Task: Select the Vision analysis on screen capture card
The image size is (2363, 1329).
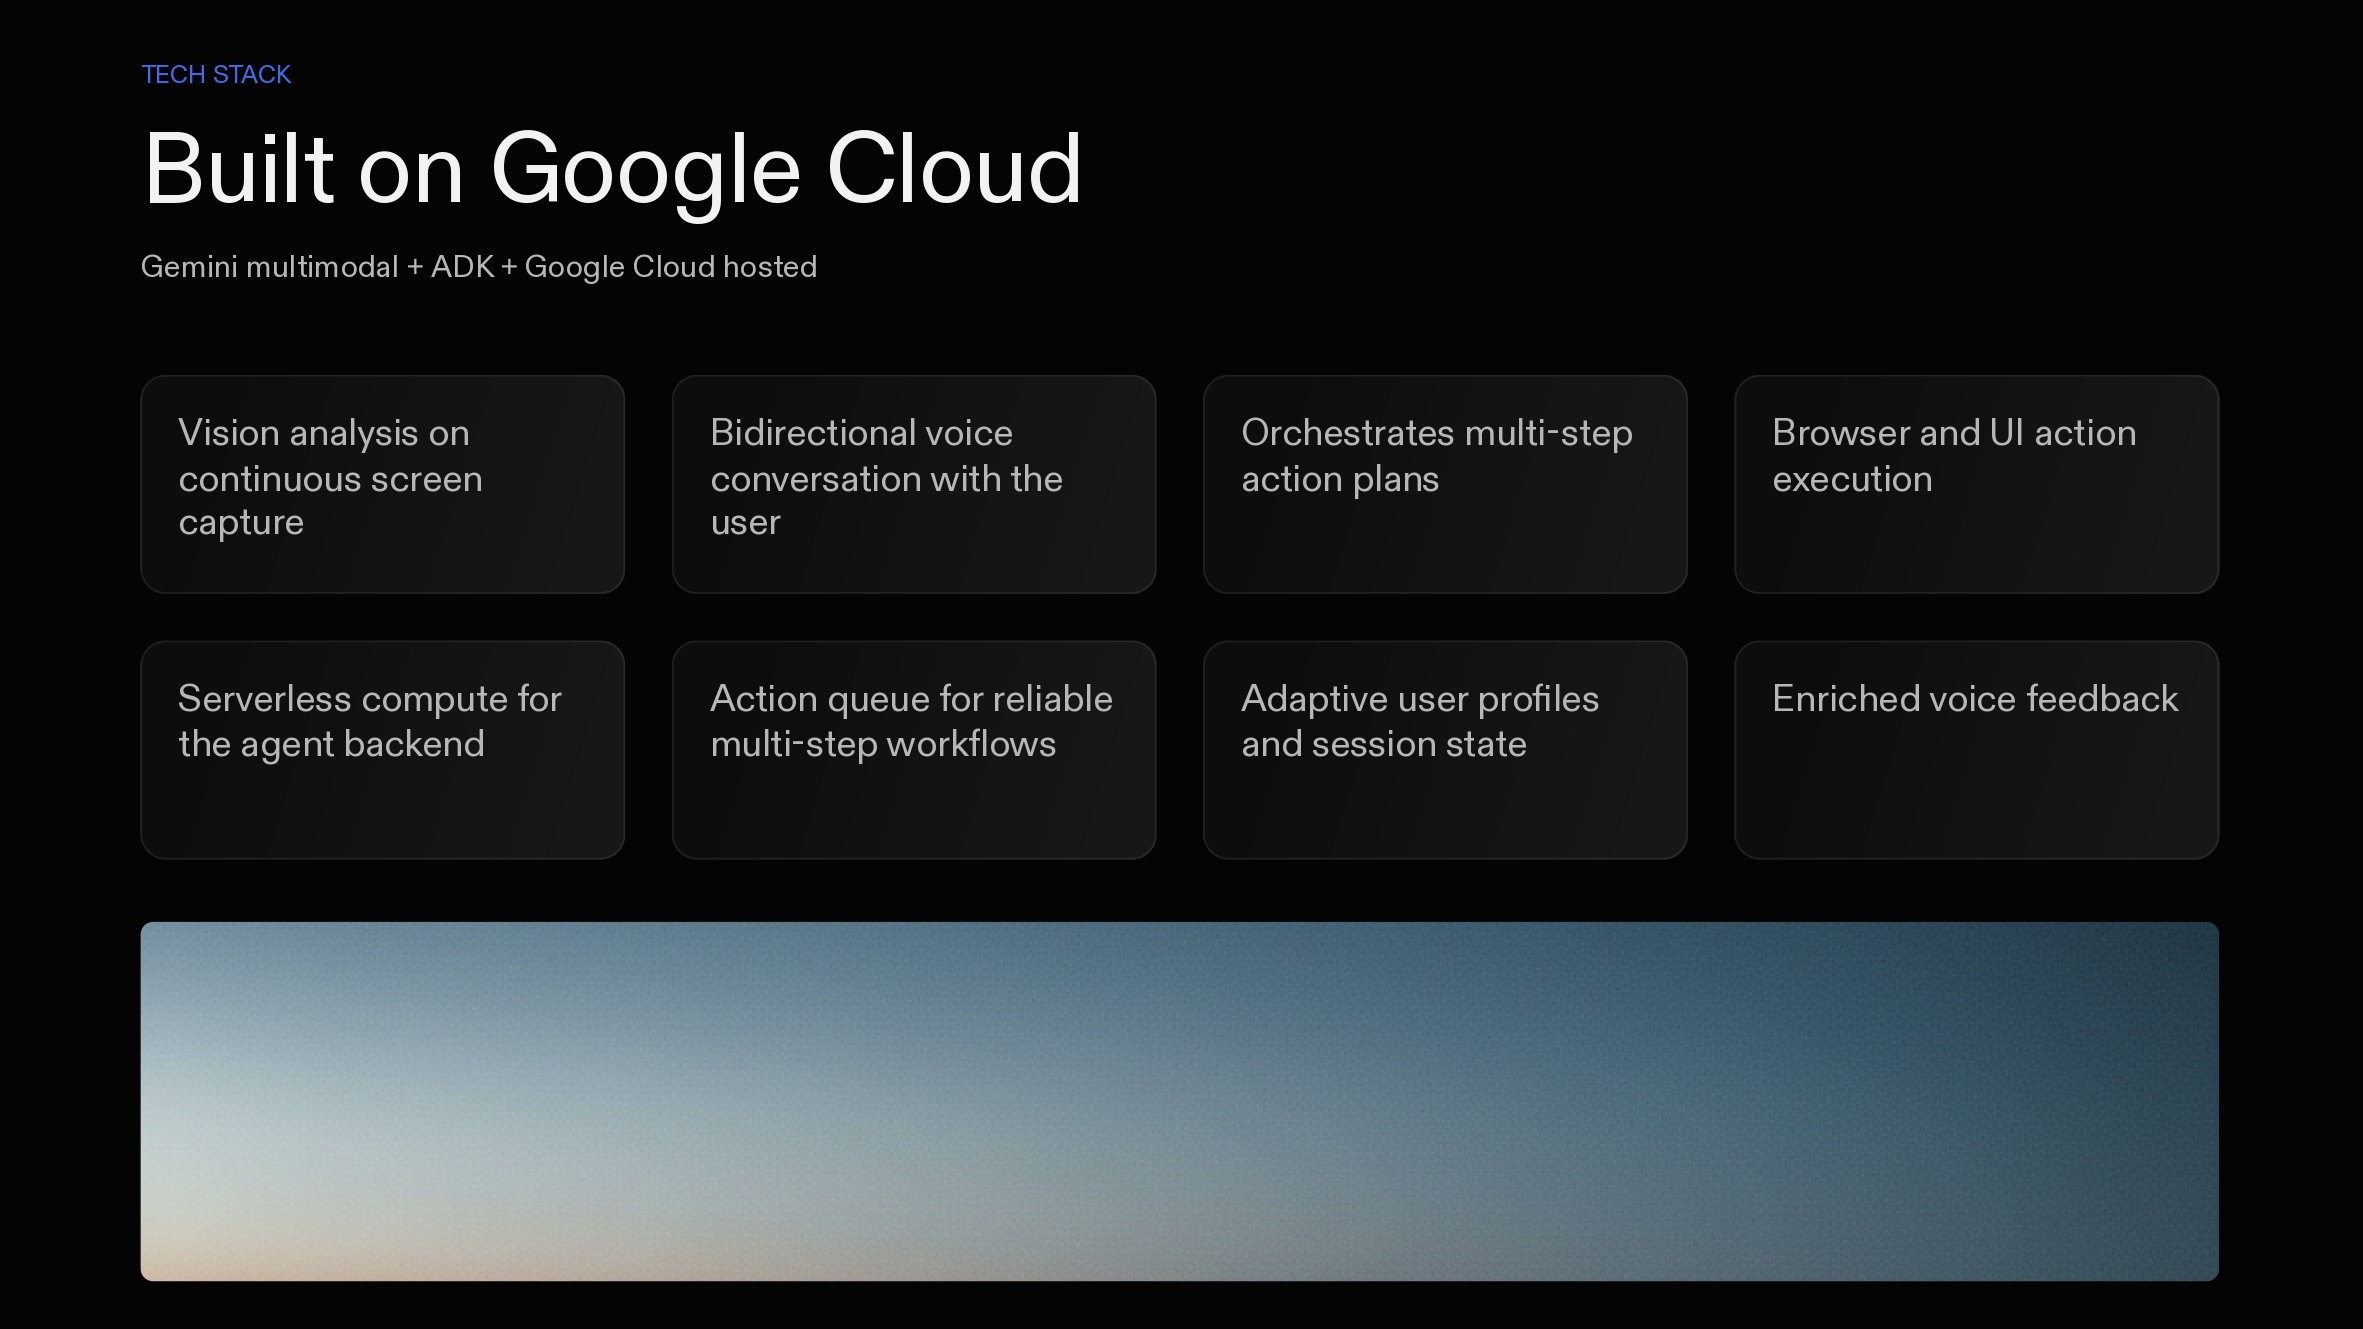Action: coord(382,484)
